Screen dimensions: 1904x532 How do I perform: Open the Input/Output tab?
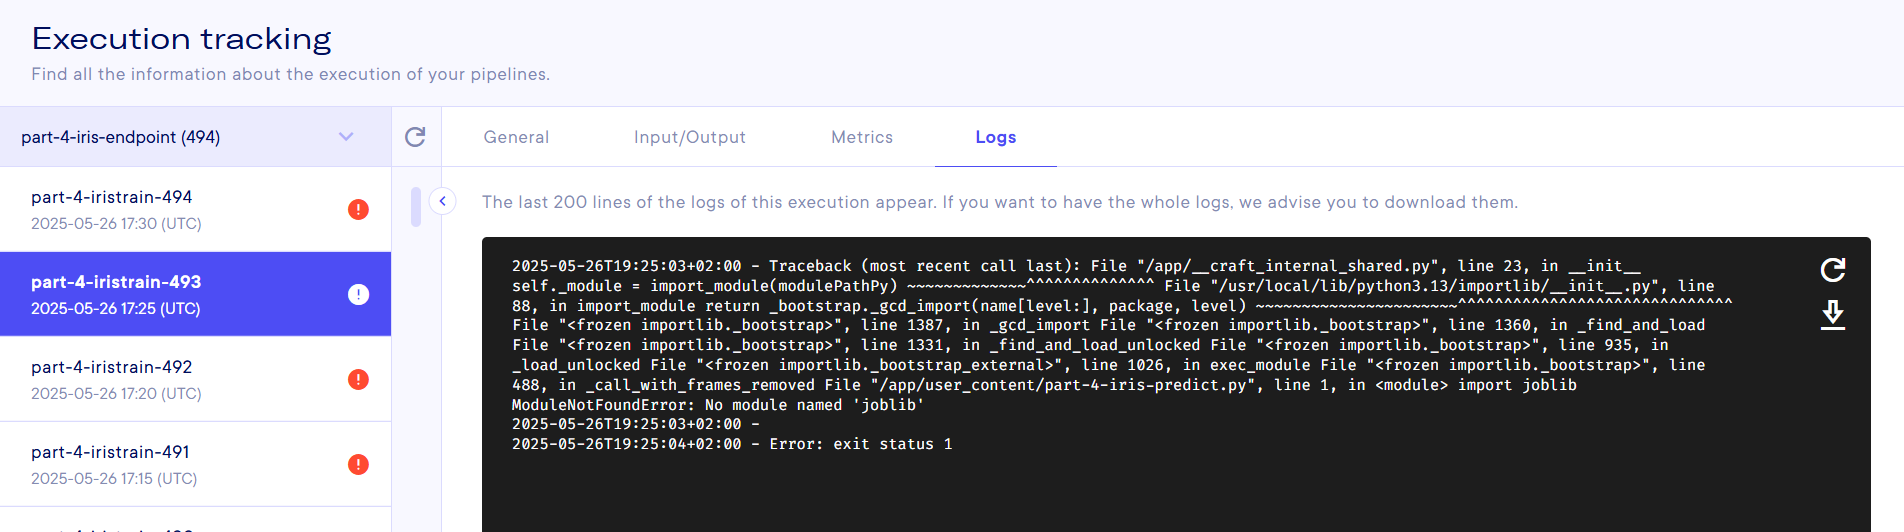coord(689,137)
